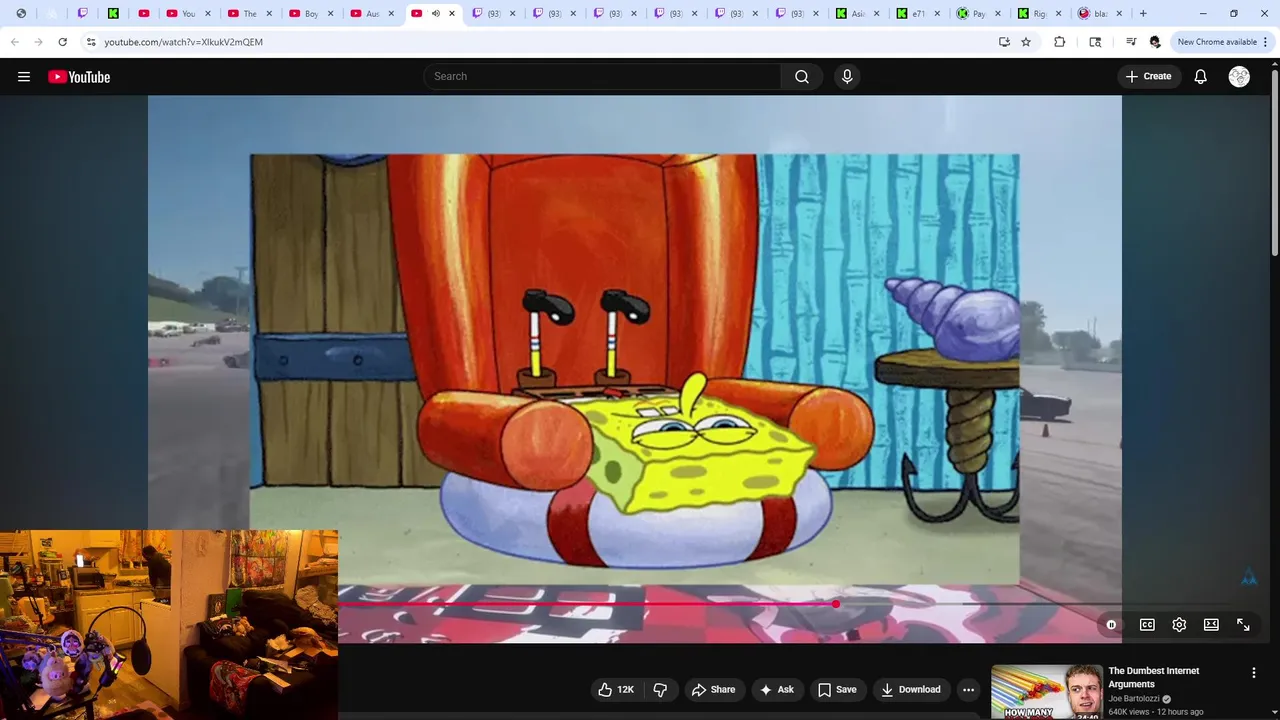Open options for Dumbest Internet Arguments video
This screenshot has height=720, width=1280.
[1253, 673]
